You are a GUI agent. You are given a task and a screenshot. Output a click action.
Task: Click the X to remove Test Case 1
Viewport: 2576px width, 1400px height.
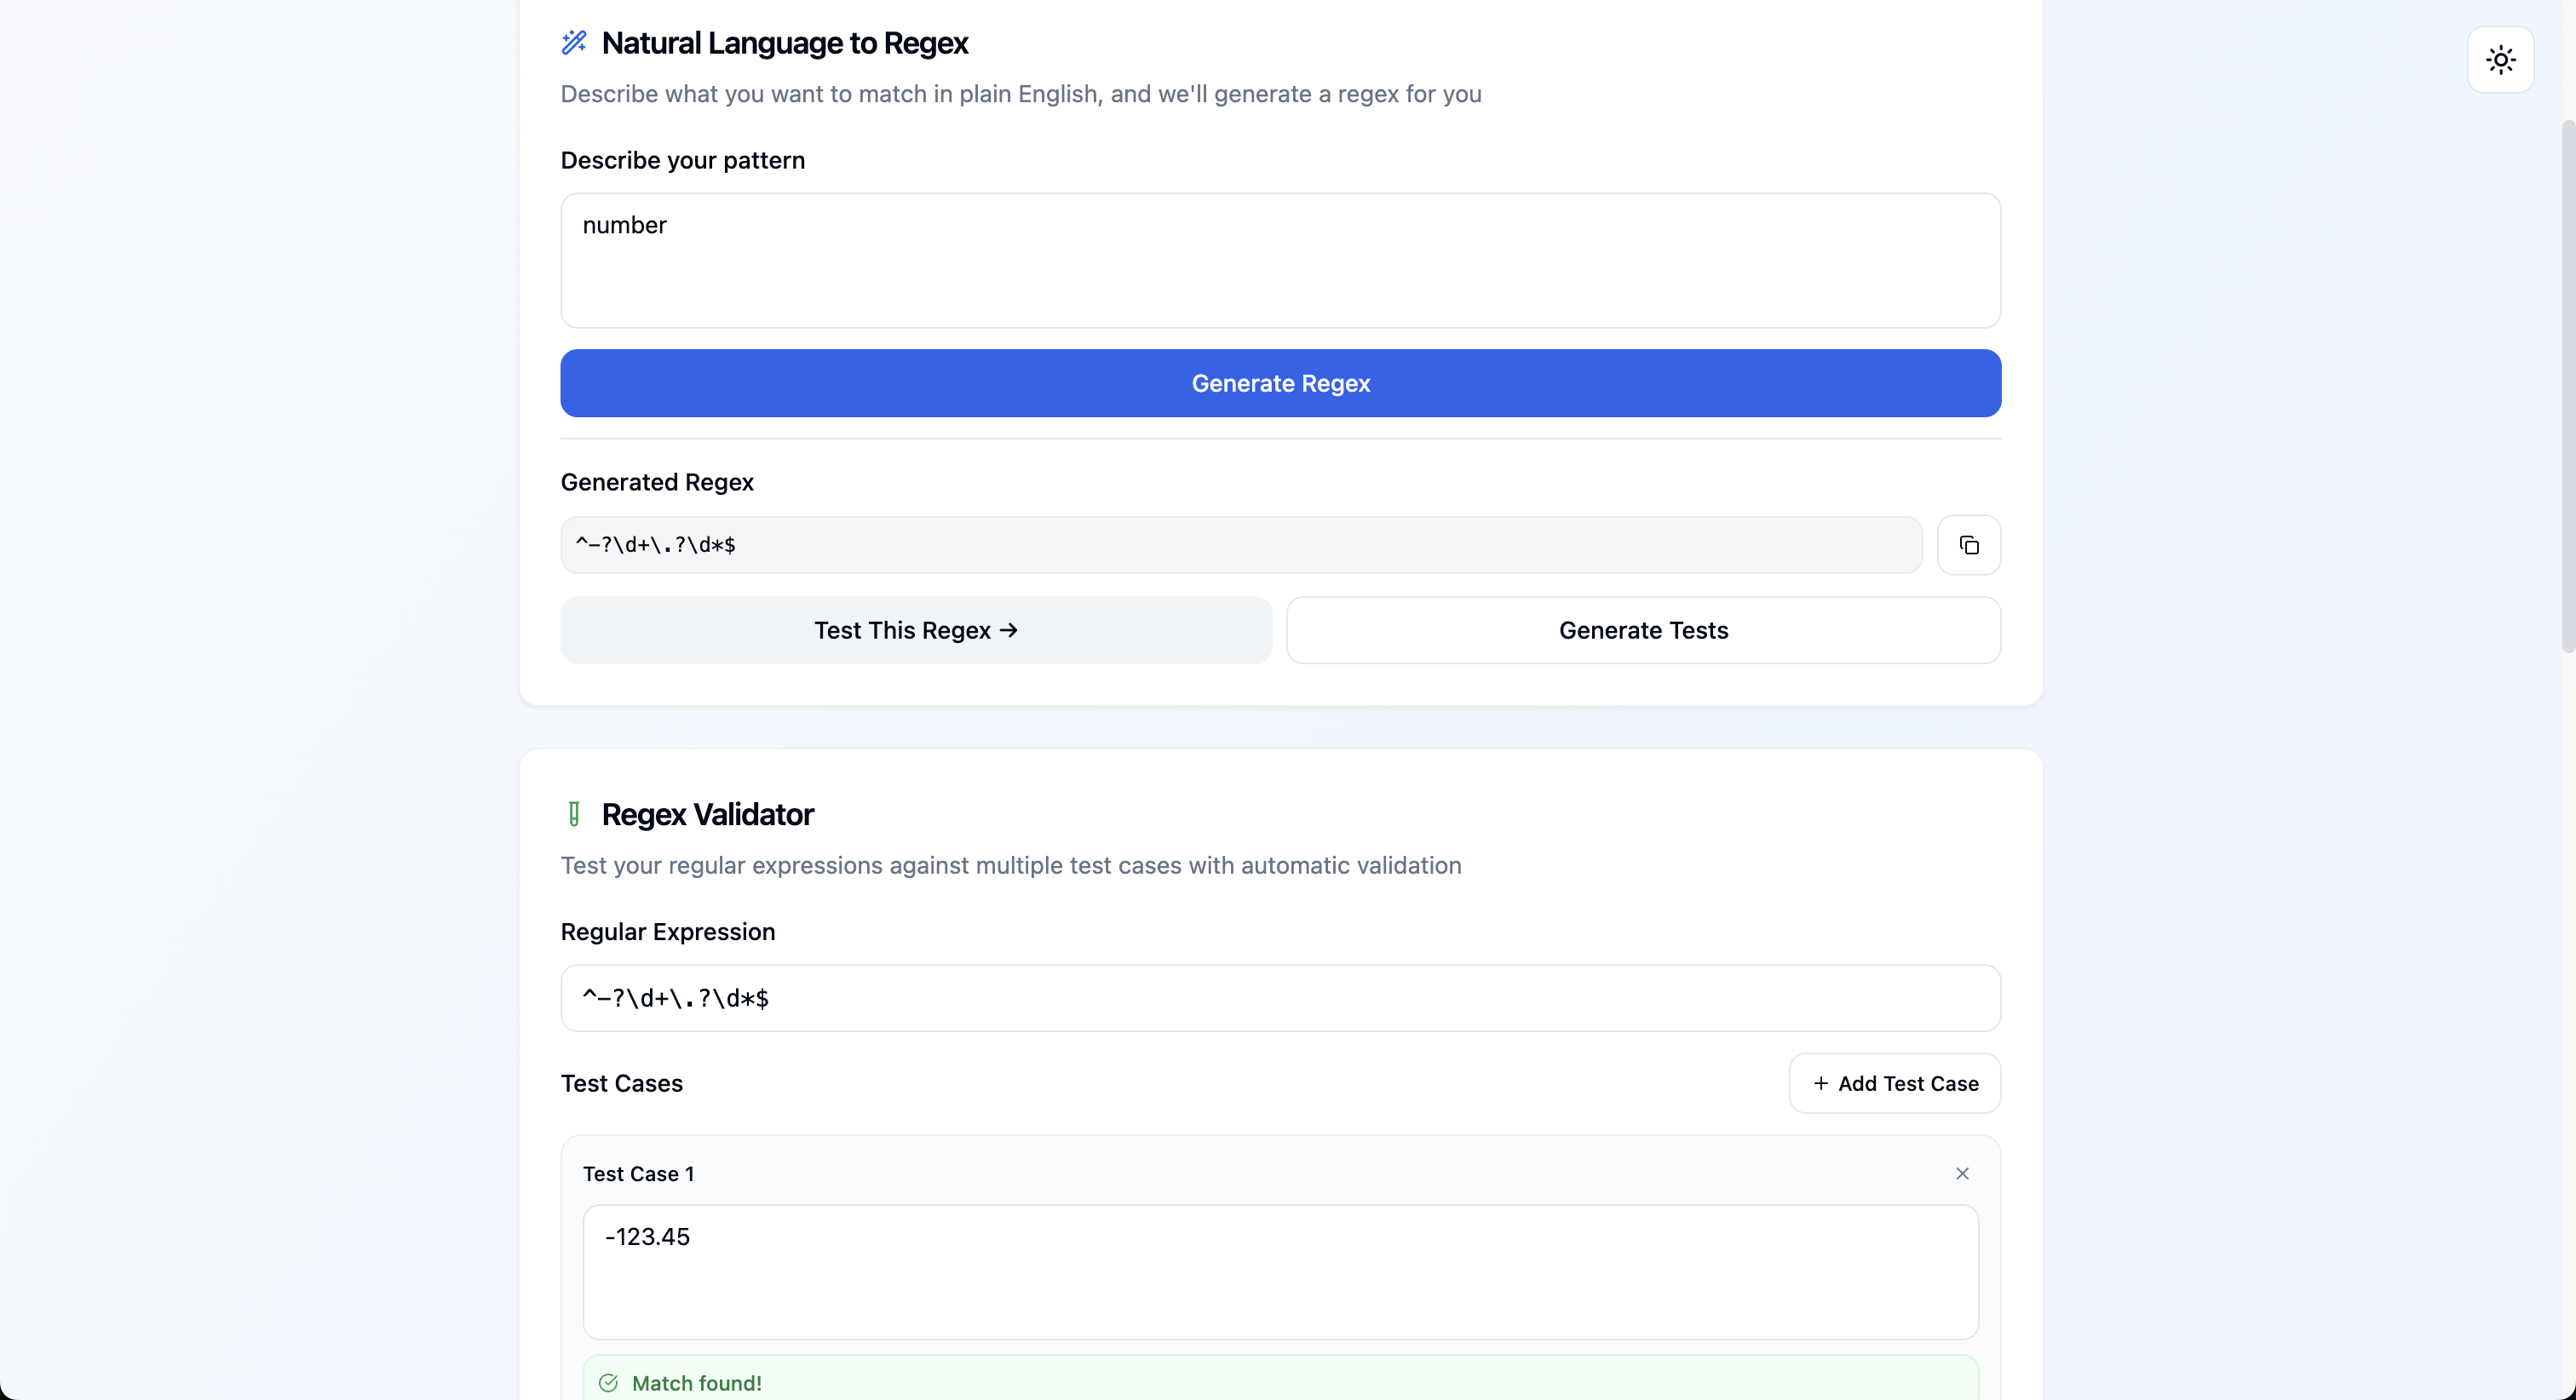(1962, 1173)
